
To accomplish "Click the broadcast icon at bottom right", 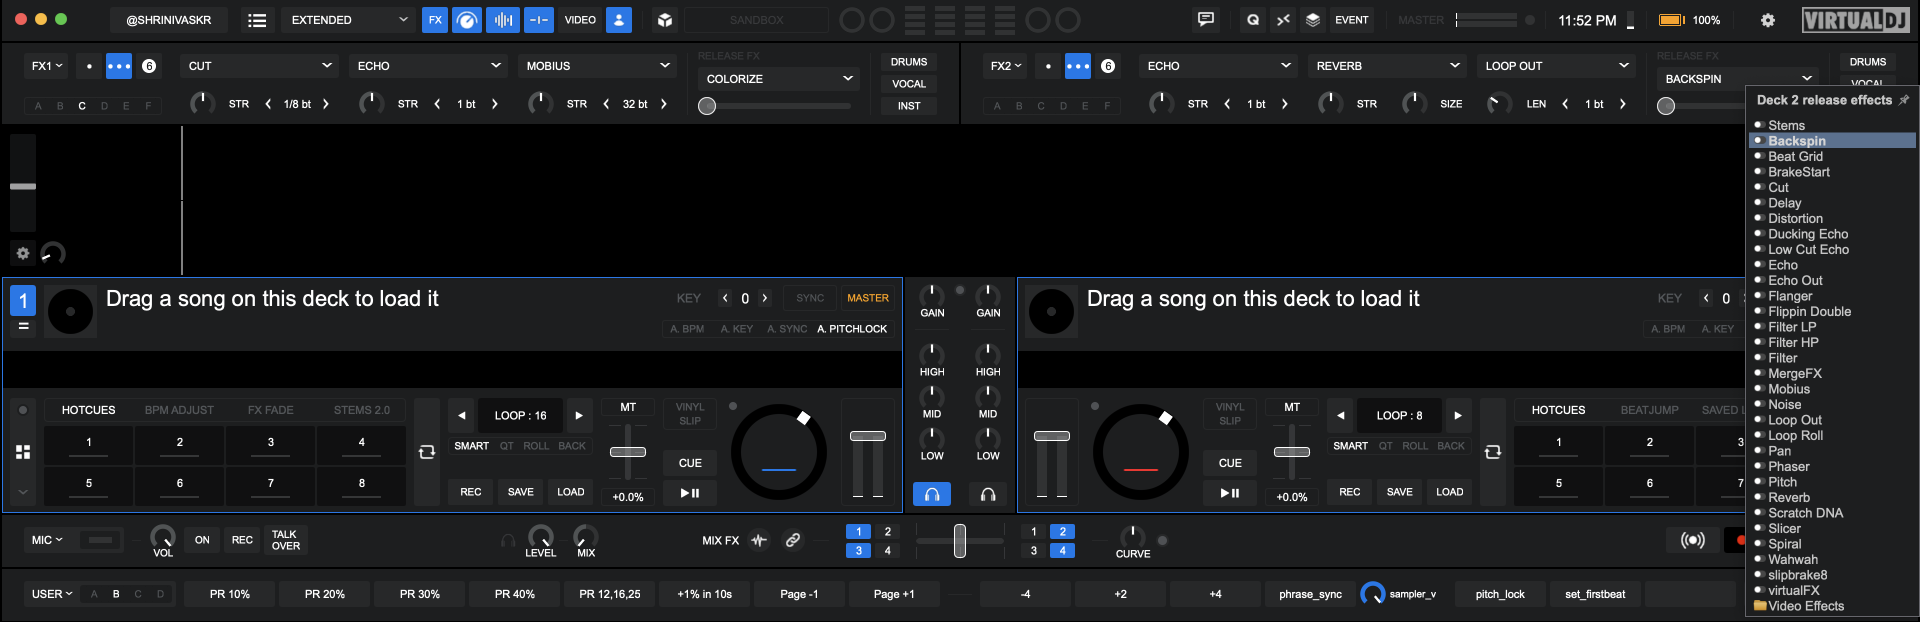I will (x=1692, y=540).
